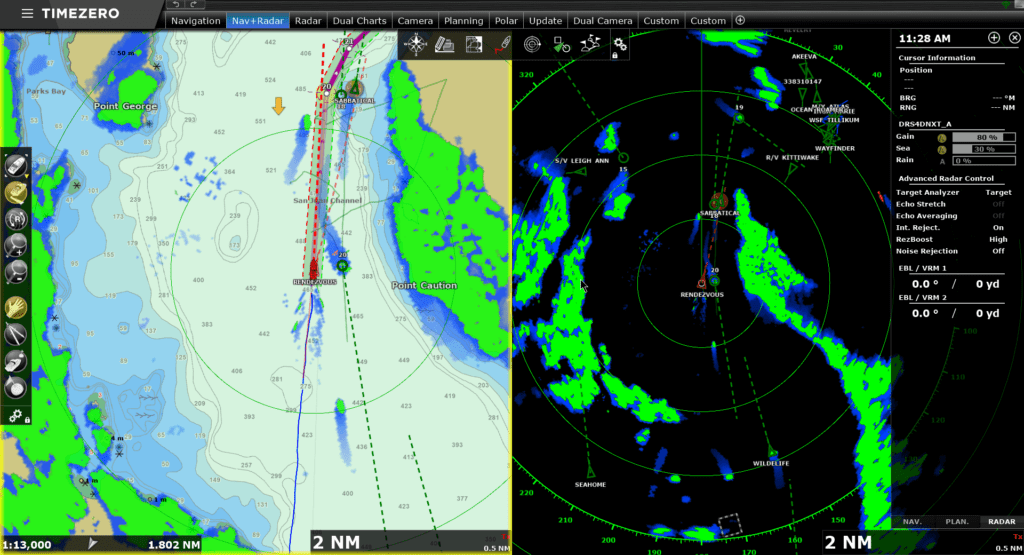Select the zoom out magnifier tool
The image size is (1024, 555).
click(16, 272)
